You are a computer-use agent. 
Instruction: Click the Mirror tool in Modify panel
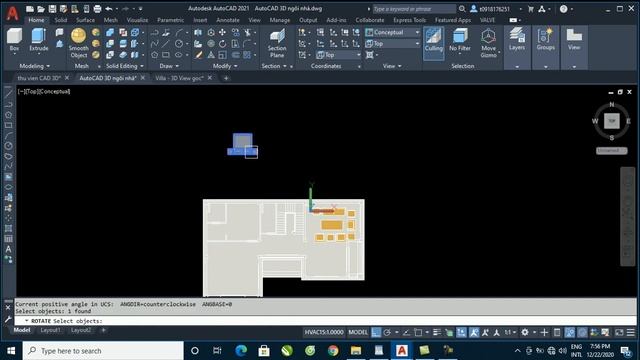[x=198, y=32]
